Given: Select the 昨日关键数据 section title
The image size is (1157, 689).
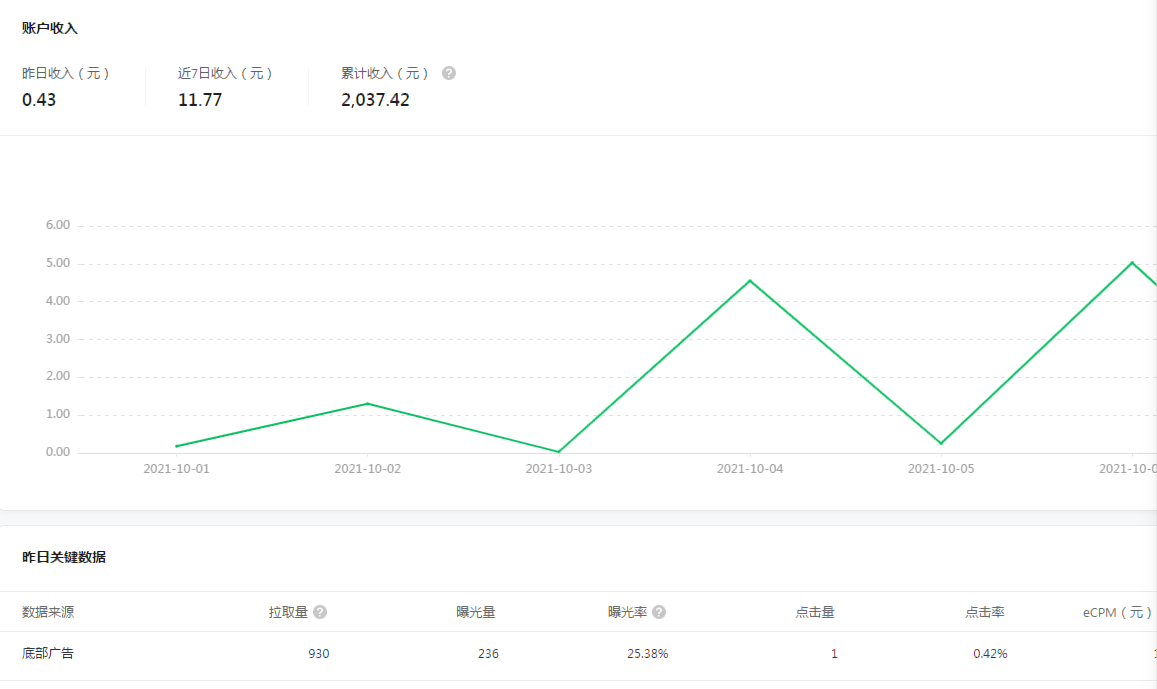Looking at the screenshot, I should [x=64, y=557].
